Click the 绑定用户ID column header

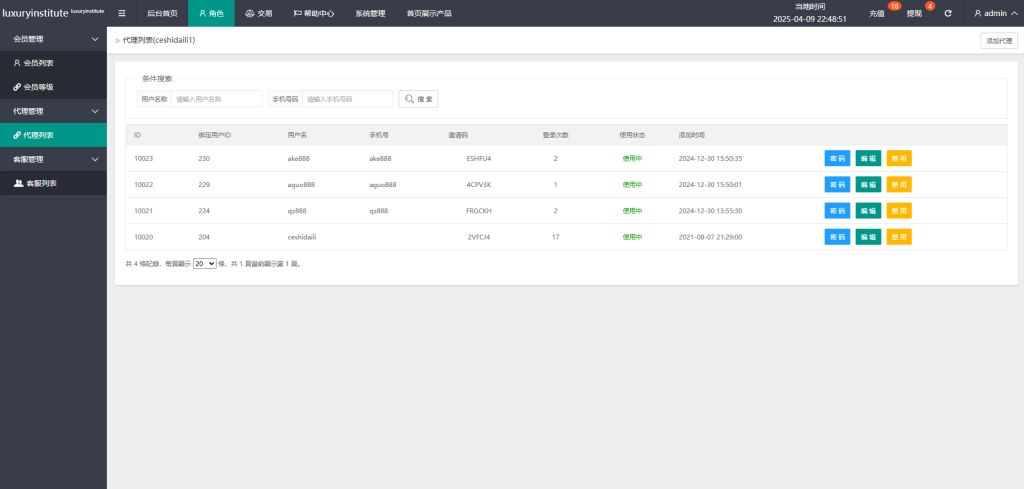215,135
